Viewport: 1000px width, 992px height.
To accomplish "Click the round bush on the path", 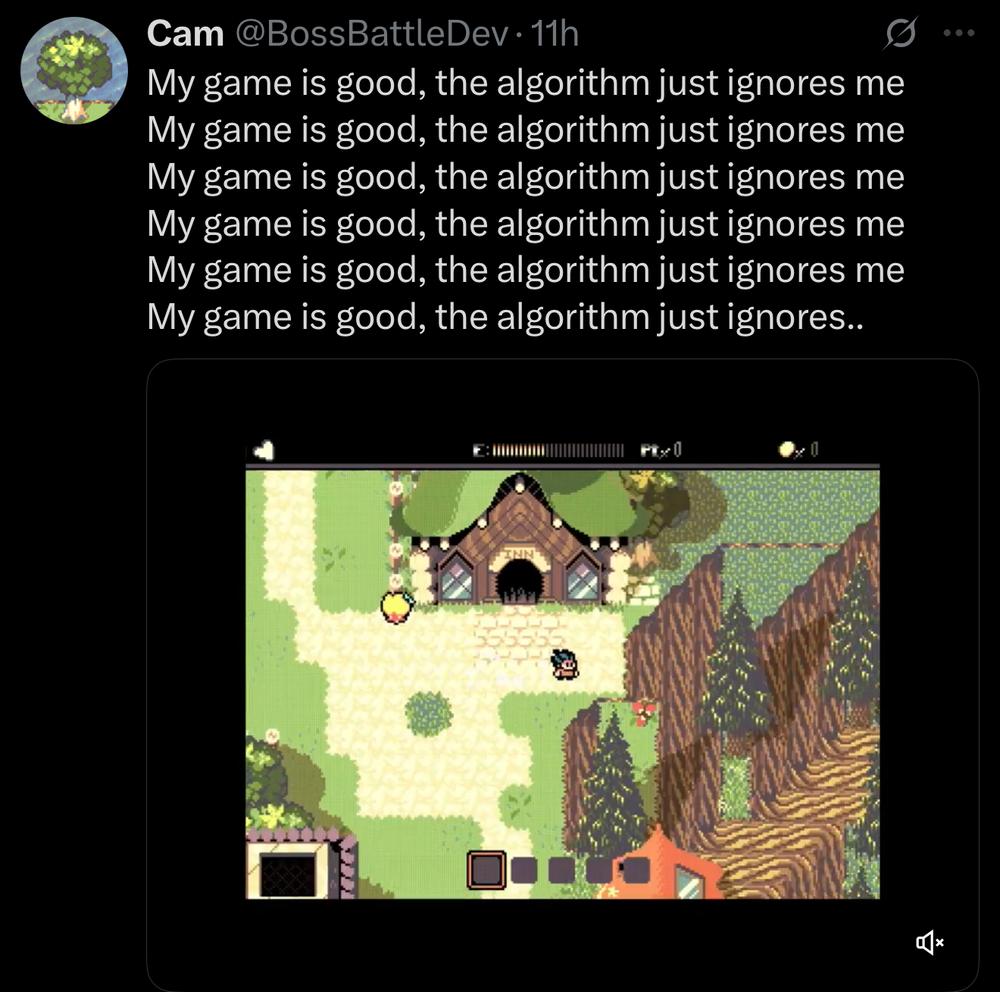I will [x=429, y=712].
